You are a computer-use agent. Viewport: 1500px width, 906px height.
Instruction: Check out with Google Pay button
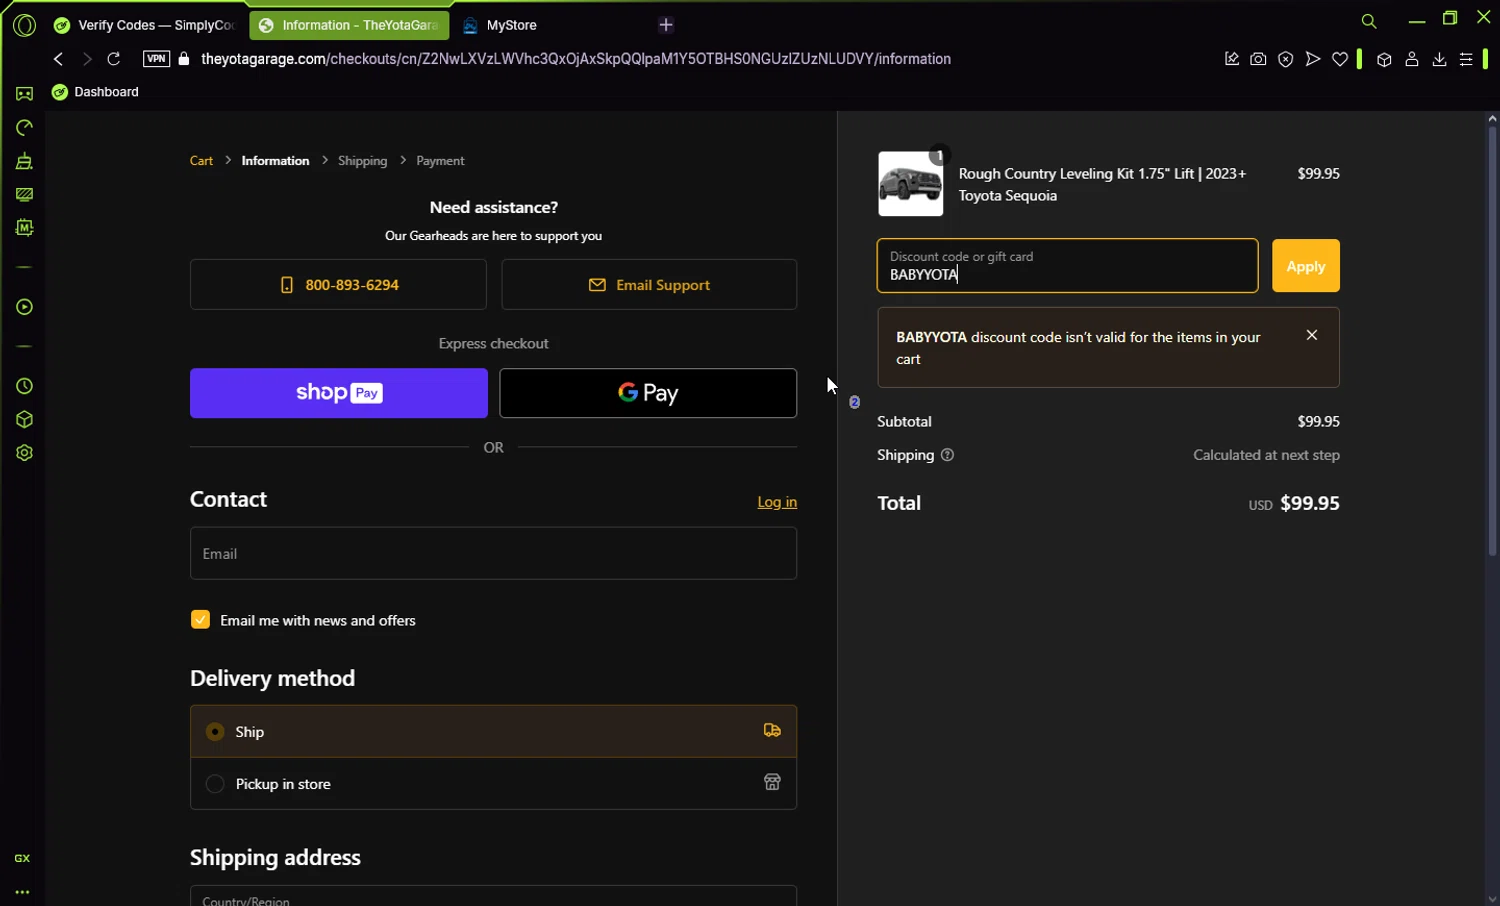pyautogui.click(x=648, y=393)
